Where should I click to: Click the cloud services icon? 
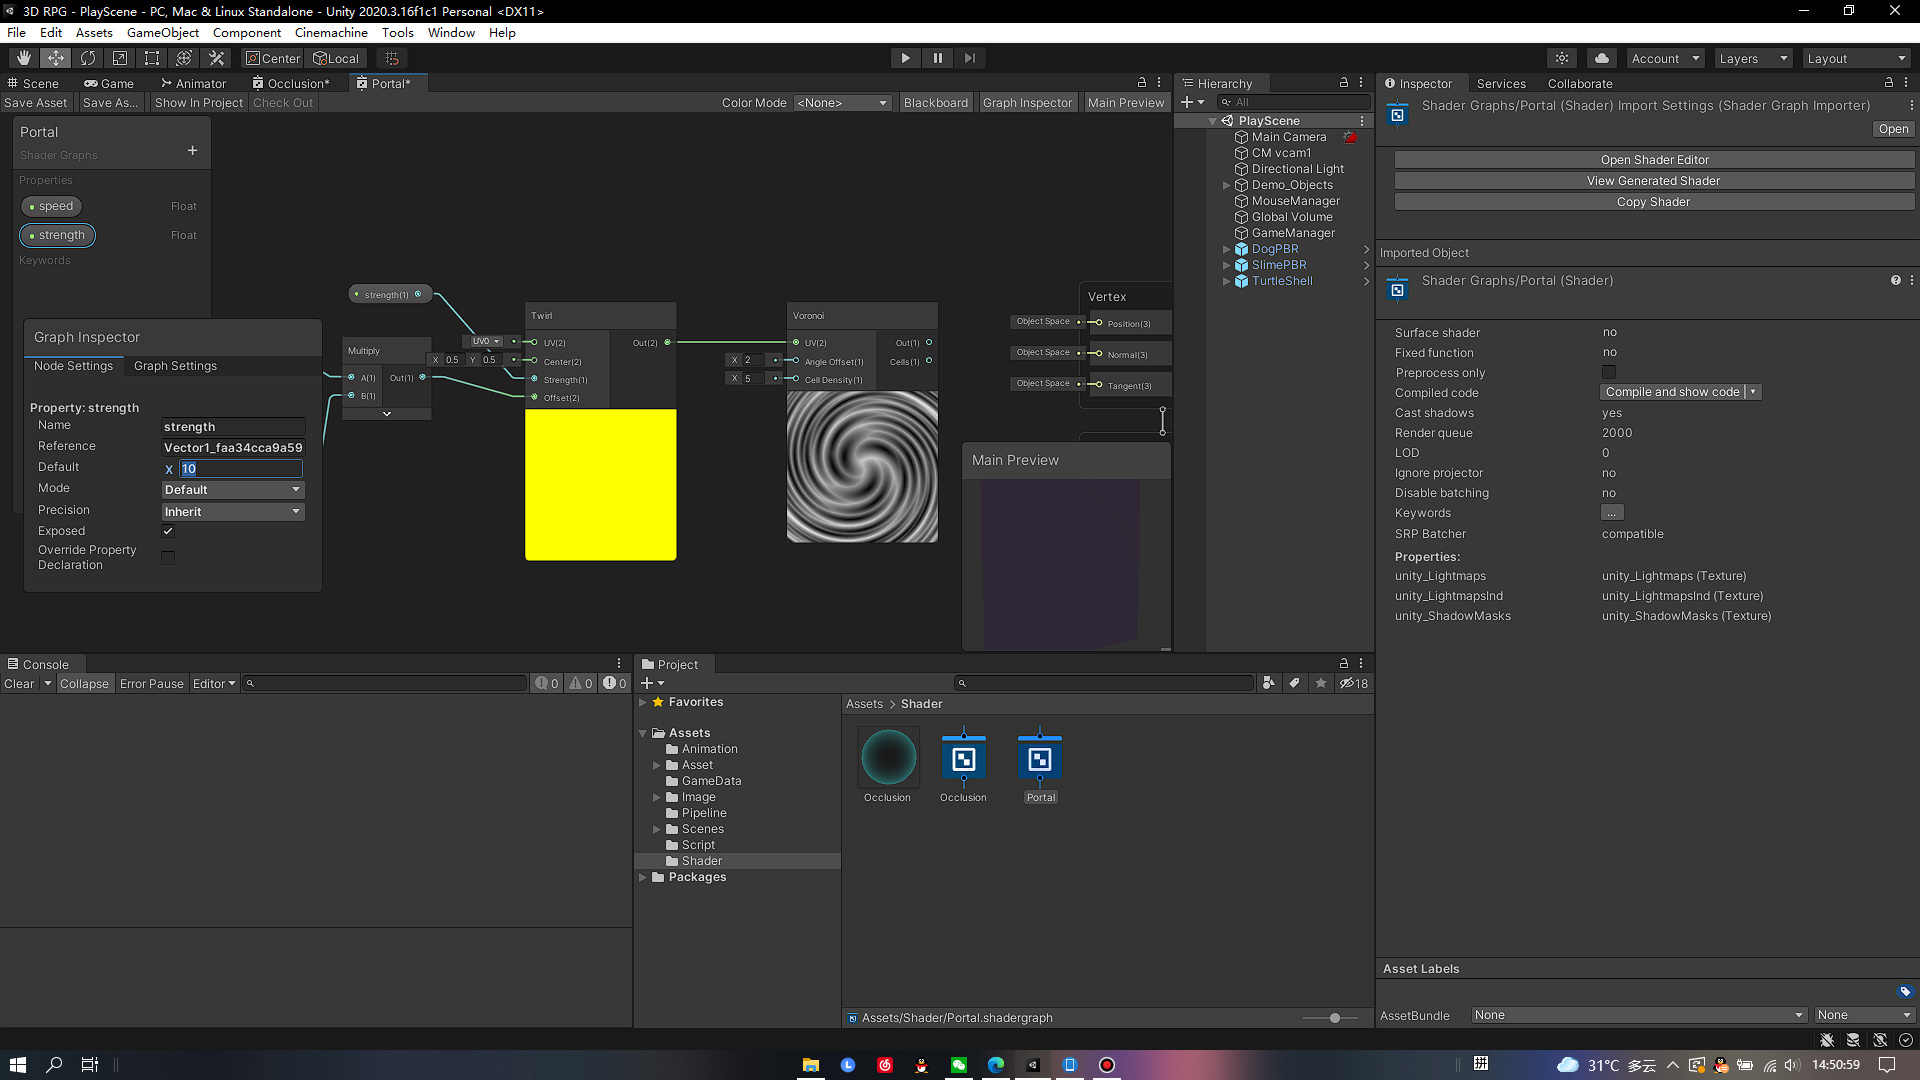tap(1602, 58)
